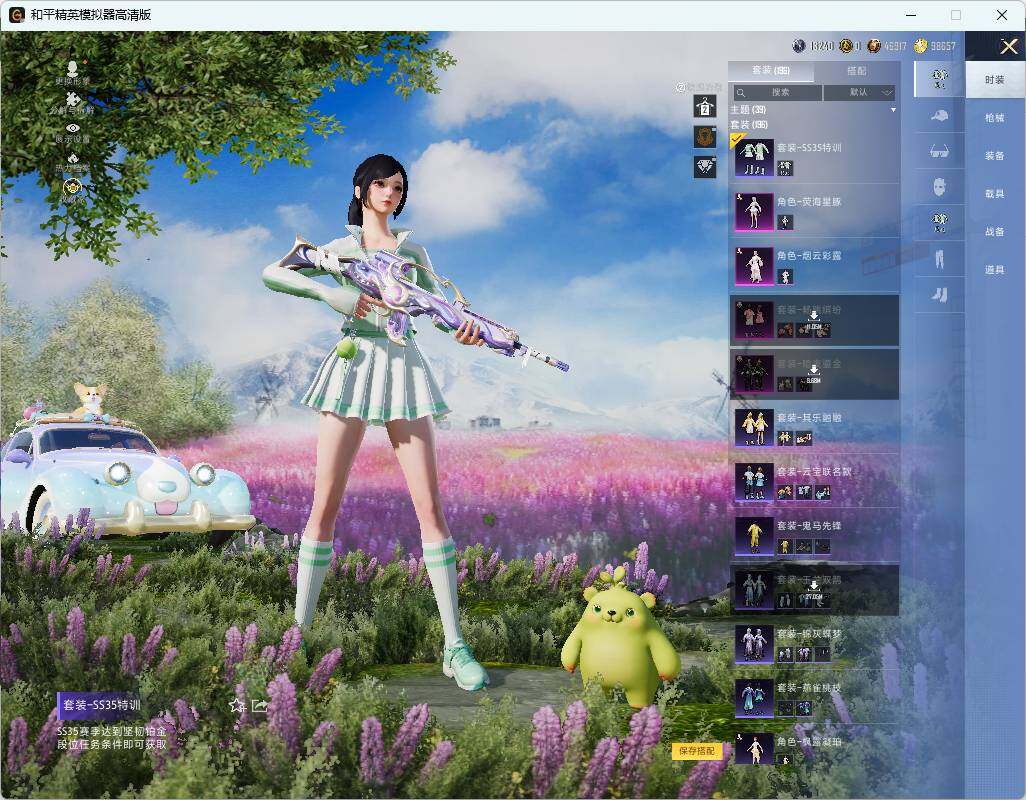
Task: Minimize the emulator window
Action: point(911,15)
